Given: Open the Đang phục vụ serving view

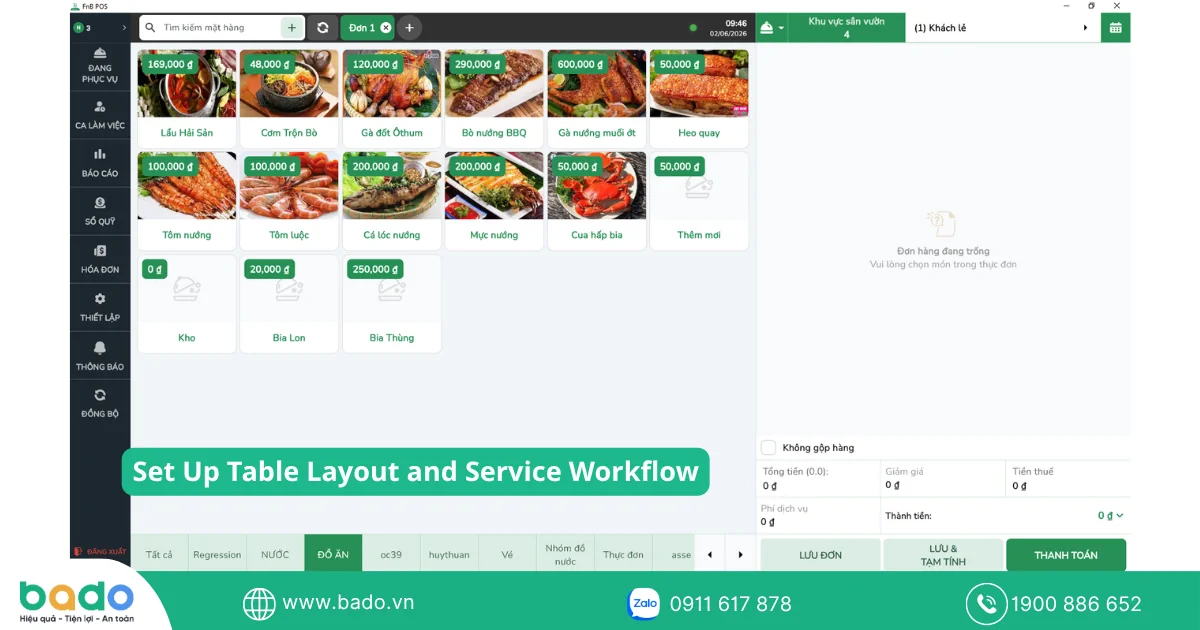Looking at the screenshot, I should pos(99,64).
